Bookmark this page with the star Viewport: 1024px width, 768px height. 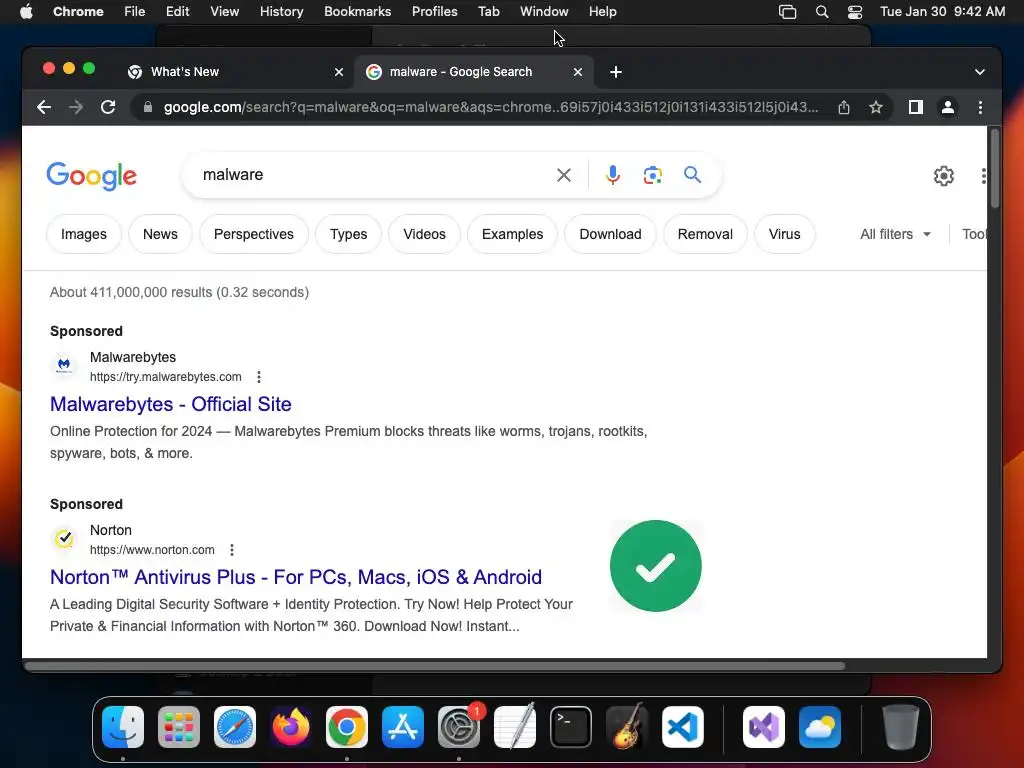[x=876, y=107]
